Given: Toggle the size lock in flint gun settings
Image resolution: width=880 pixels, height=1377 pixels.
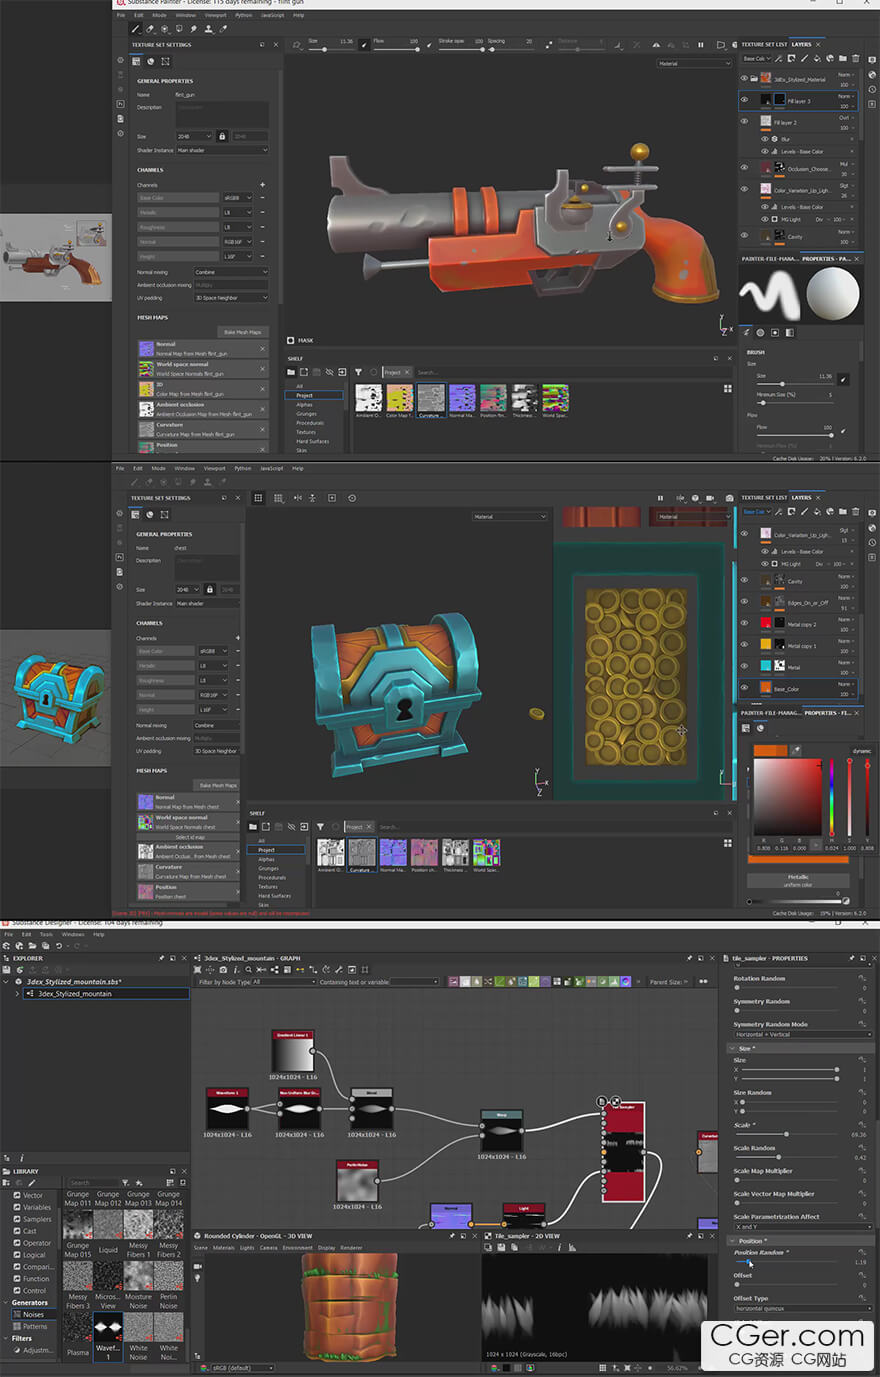Looking at the screenshot, I should pos(222,136).
